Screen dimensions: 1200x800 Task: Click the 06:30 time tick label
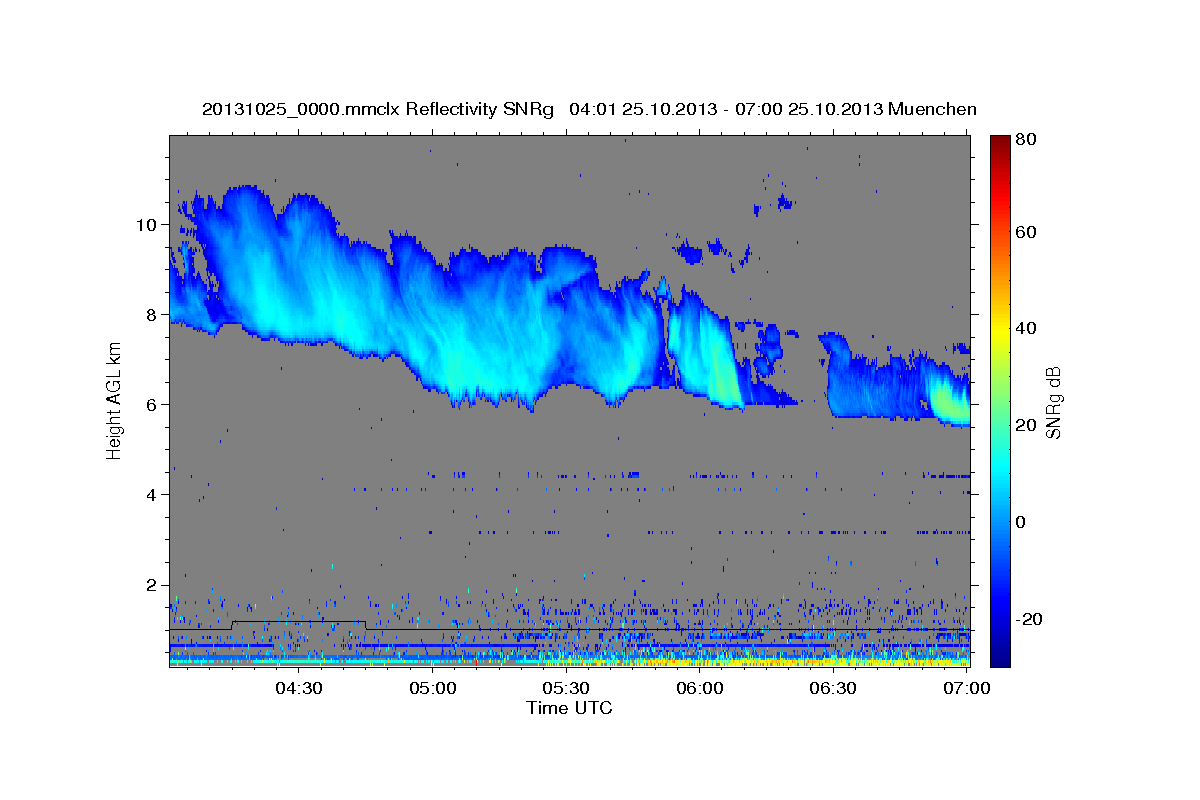(832, 688)
